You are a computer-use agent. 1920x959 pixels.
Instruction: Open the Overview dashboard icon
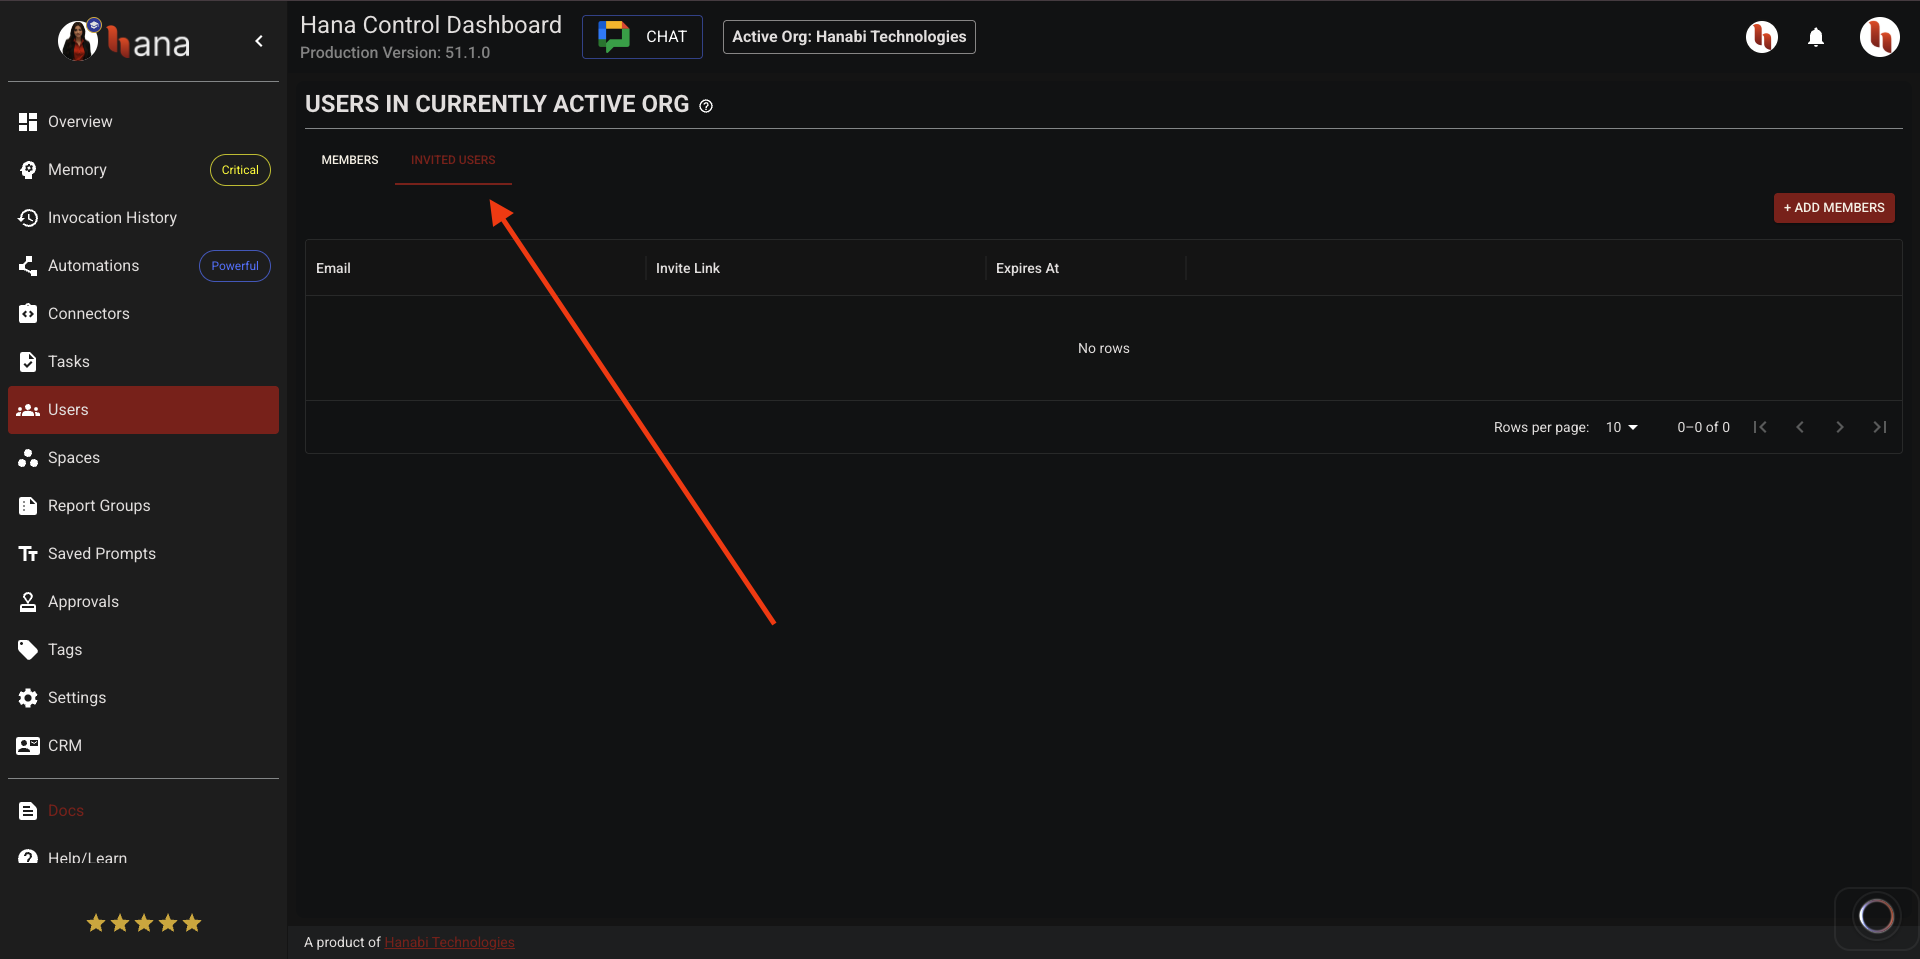click(x=28, y=122)
